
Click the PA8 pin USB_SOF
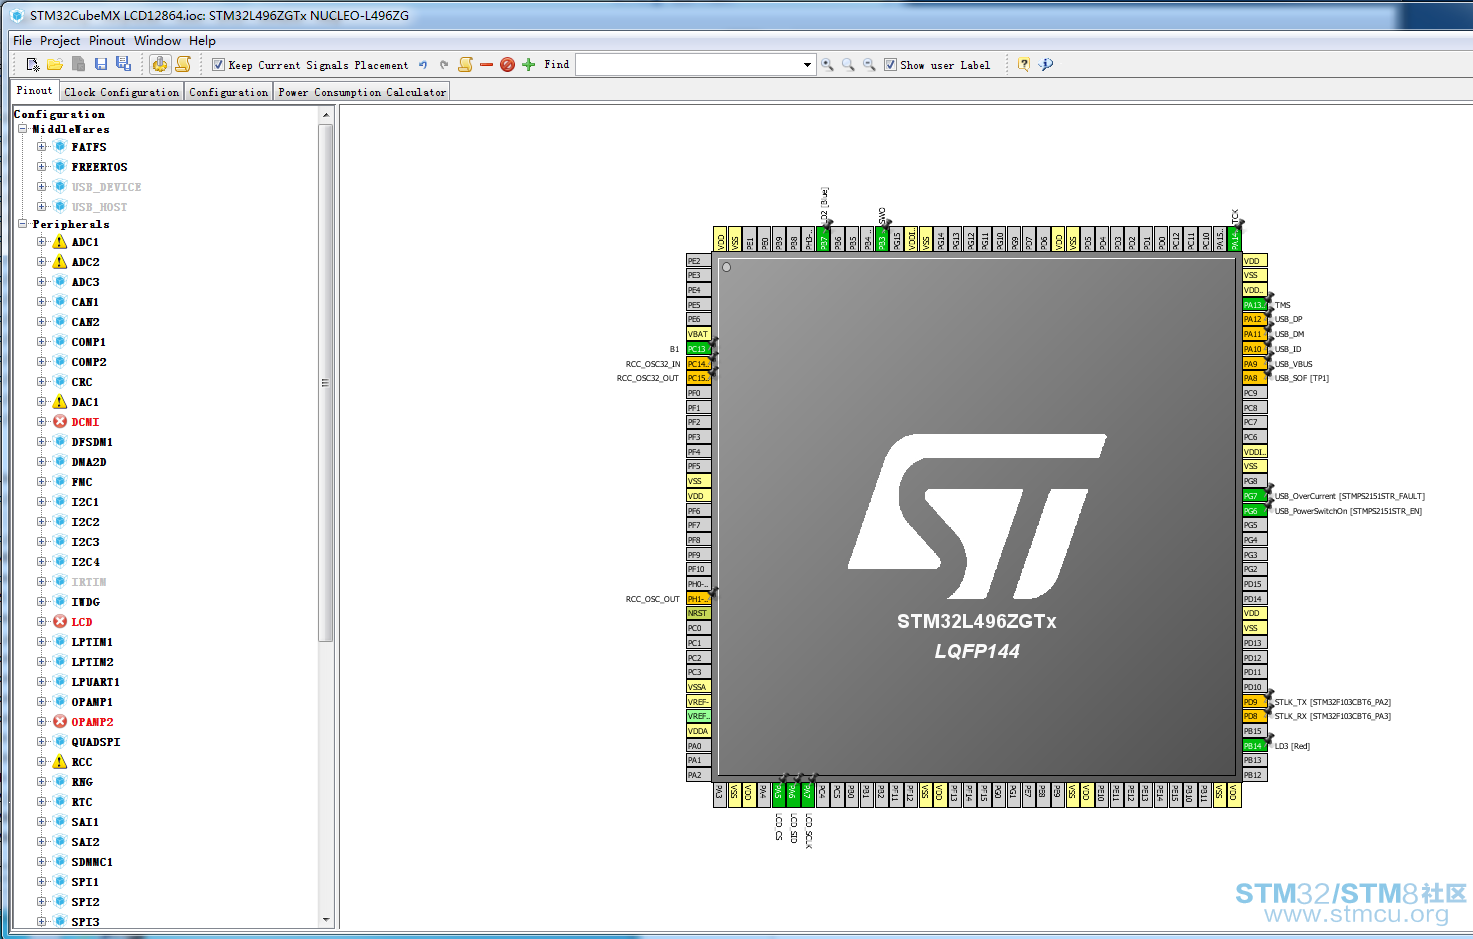click(x=1254, y=378)
